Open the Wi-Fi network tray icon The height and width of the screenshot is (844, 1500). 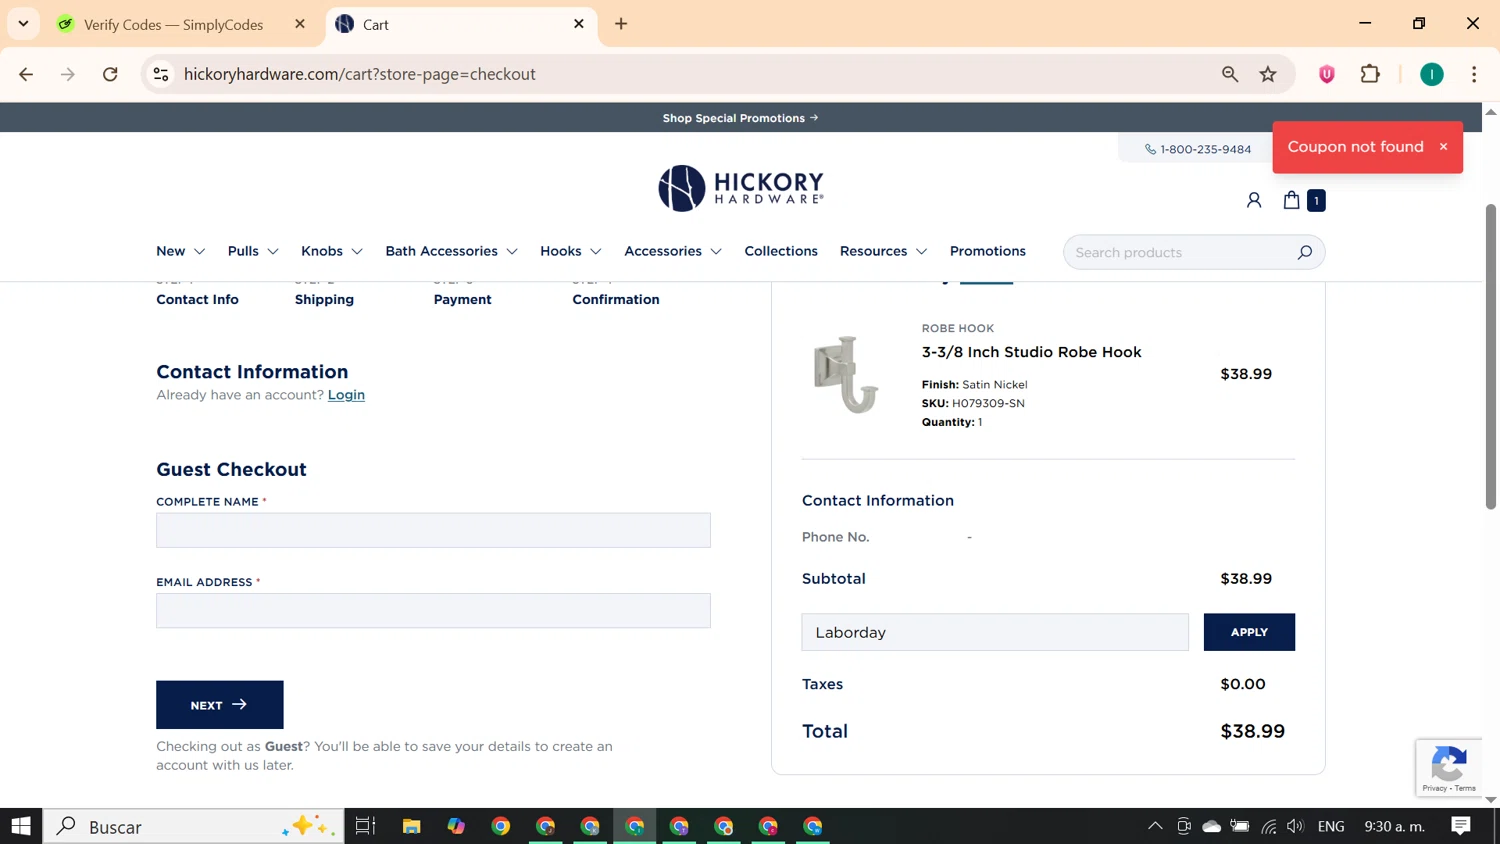click(1268, 826)
